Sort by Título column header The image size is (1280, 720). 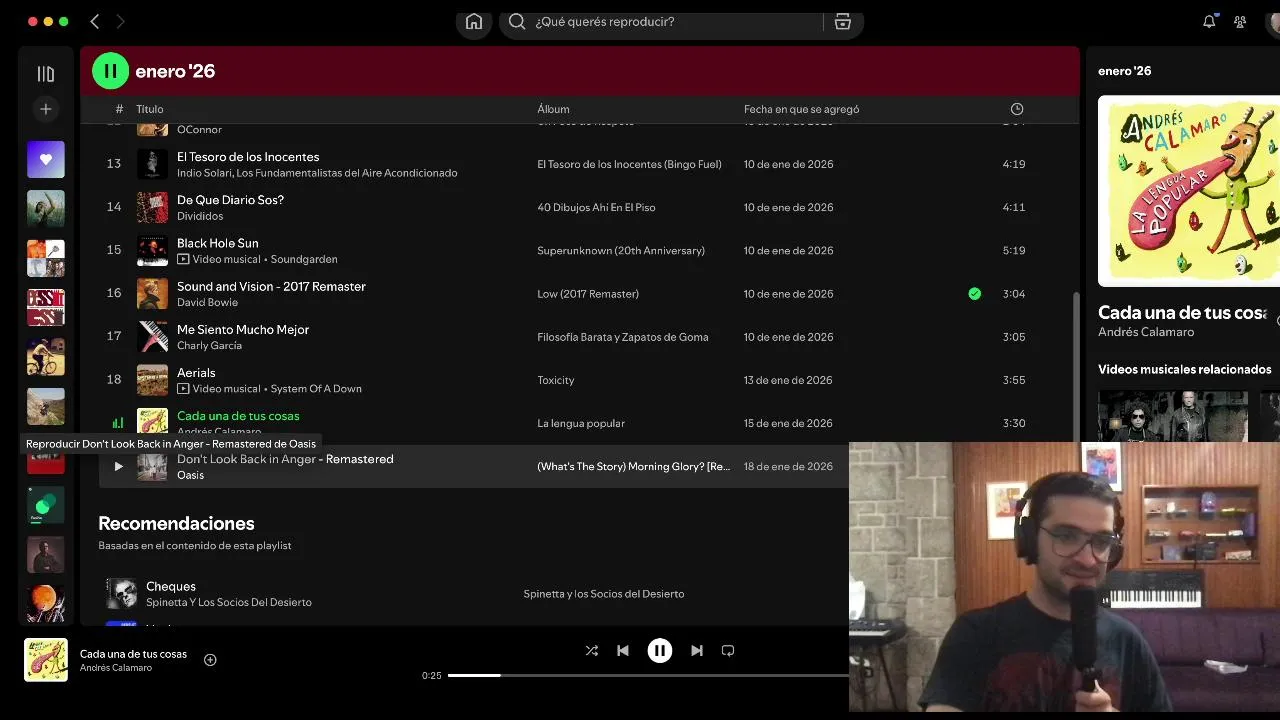coord(150,109)
